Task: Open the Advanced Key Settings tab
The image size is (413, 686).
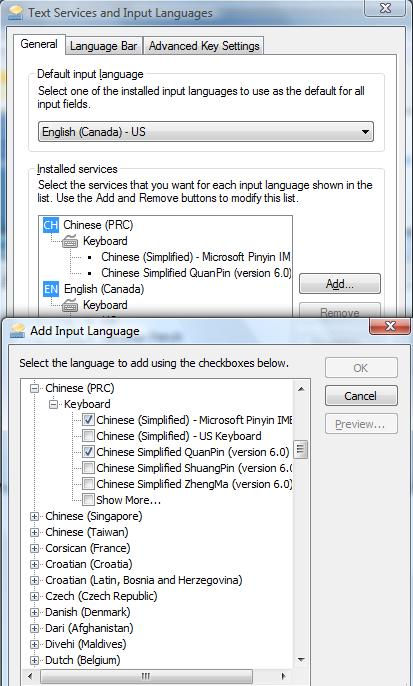Action: [204, 46]
